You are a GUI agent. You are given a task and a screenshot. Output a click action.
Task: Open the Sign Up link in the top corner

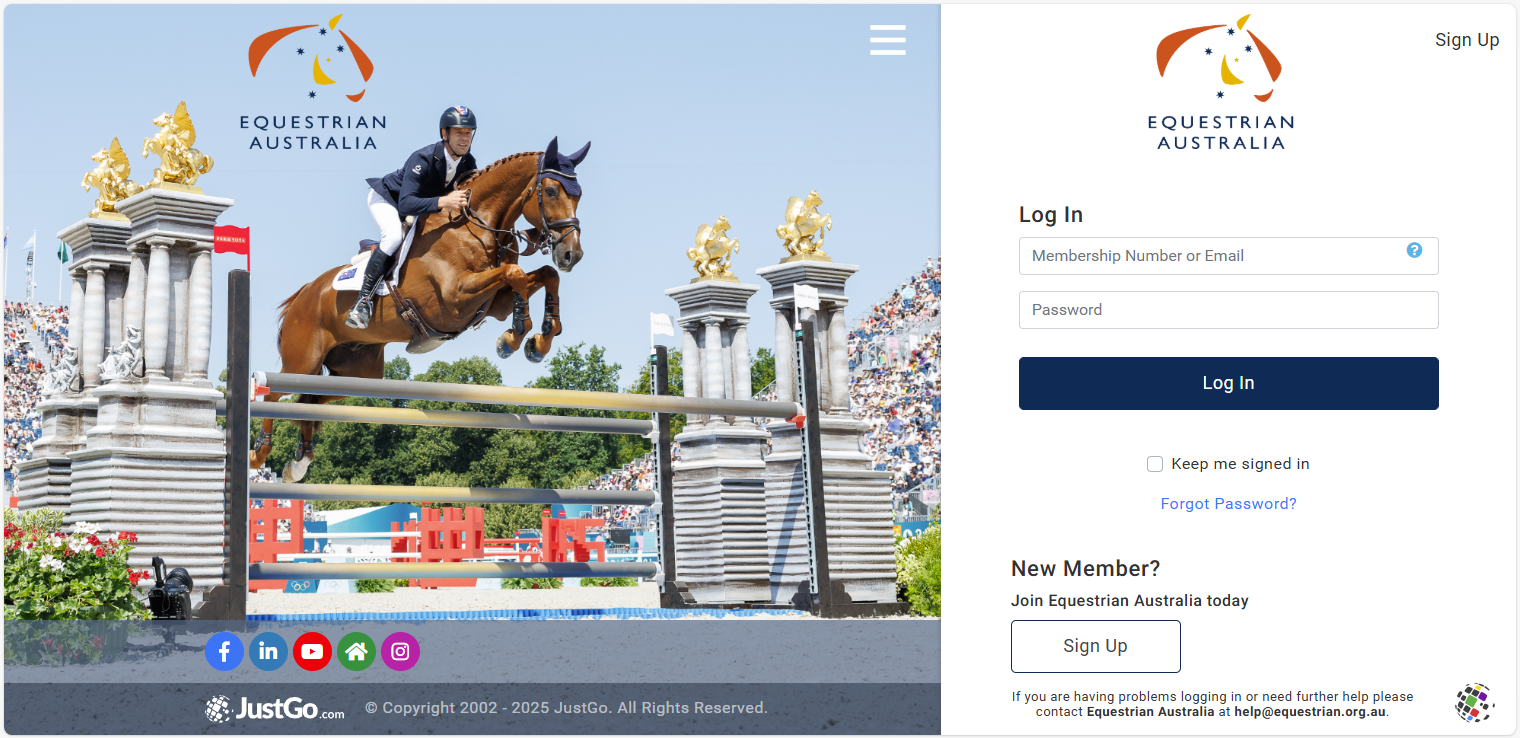1467,40
